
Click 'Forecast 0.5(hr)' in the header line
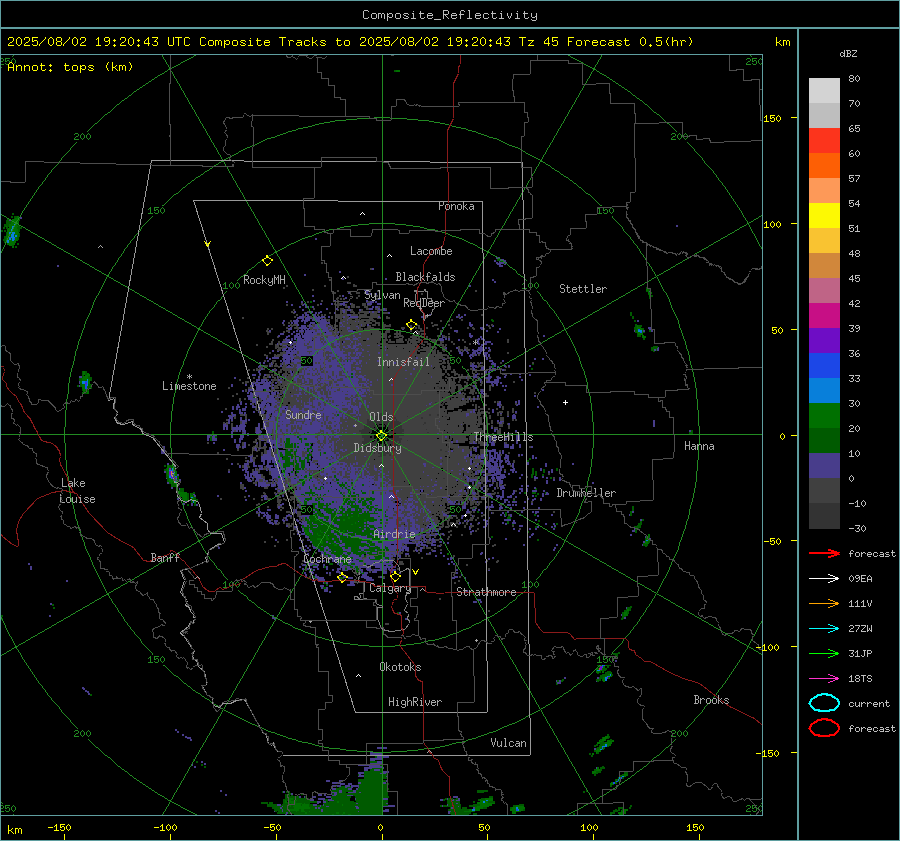(630, 42)
